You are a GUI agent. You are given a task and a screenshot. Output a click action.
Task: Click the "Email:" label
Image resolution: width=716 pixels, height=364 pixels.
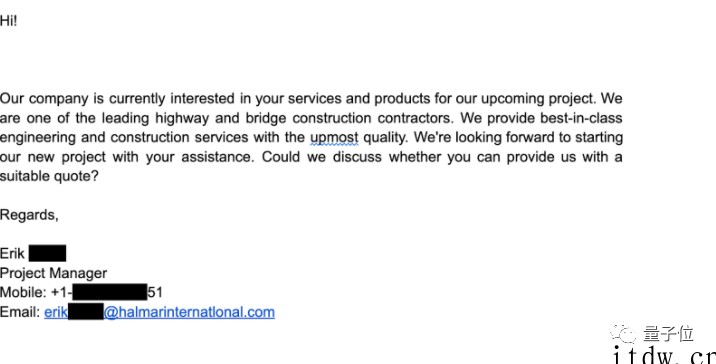[x=20, y=312]
